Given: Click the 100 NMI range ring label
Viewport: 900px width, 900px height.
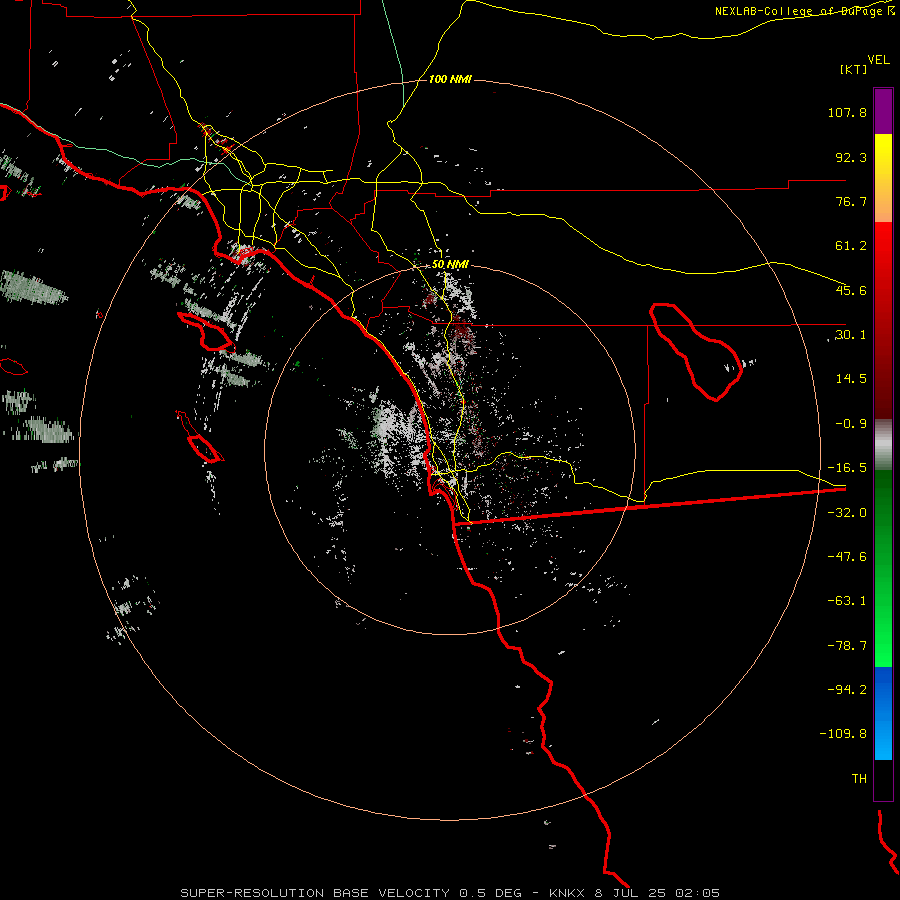Looking at the screenshot, I should (450, 79).
